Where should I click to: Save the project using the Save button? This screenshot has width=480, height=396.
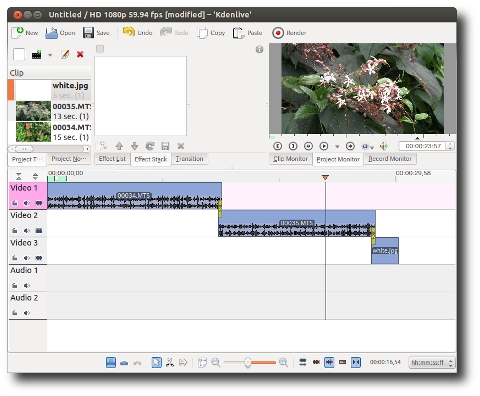(96, 33)
